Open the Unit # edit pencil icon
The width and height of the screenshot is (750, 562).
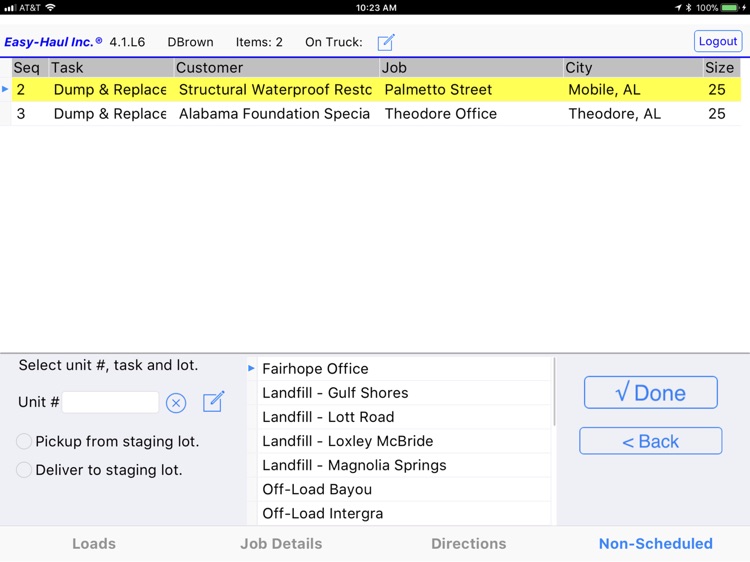pos(213,402)
